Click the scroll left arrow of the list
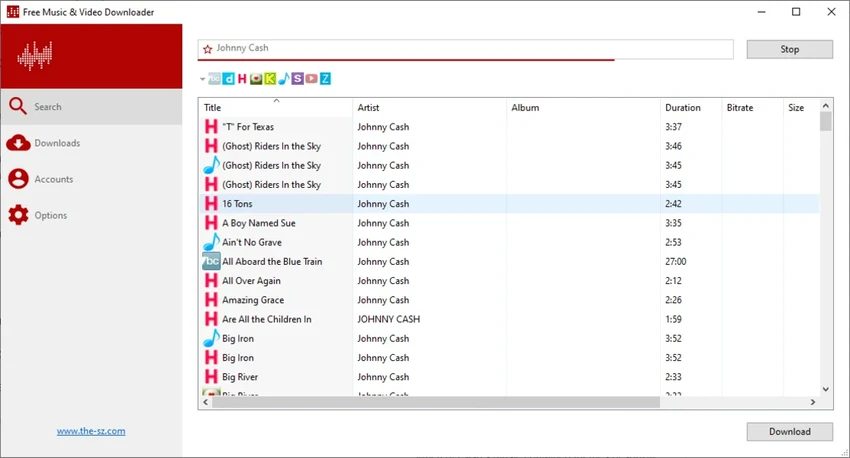This screenshot has width=850, height=458. pyautogui.click(x=205, y=402)
